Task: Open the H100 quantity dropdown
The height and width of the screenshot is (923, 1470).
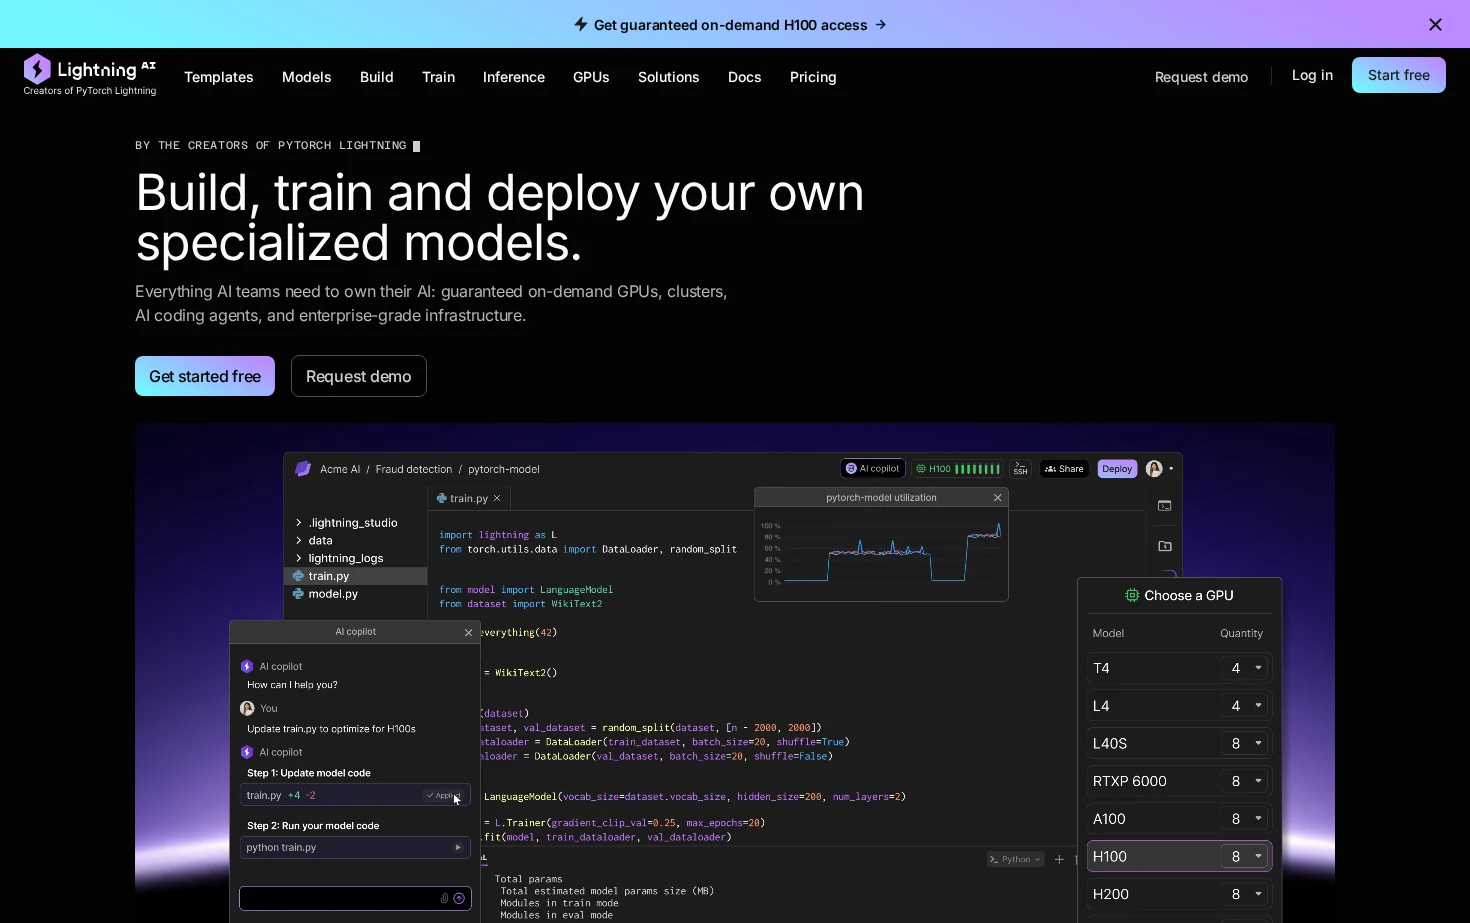Action: [1245, 856]
